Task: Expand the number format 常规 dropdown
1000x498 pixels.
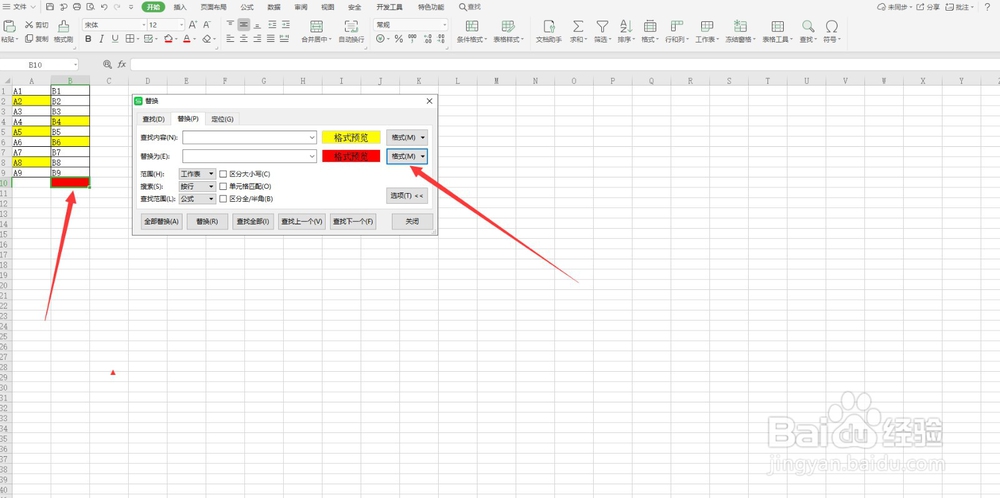Action: [445, 25]
